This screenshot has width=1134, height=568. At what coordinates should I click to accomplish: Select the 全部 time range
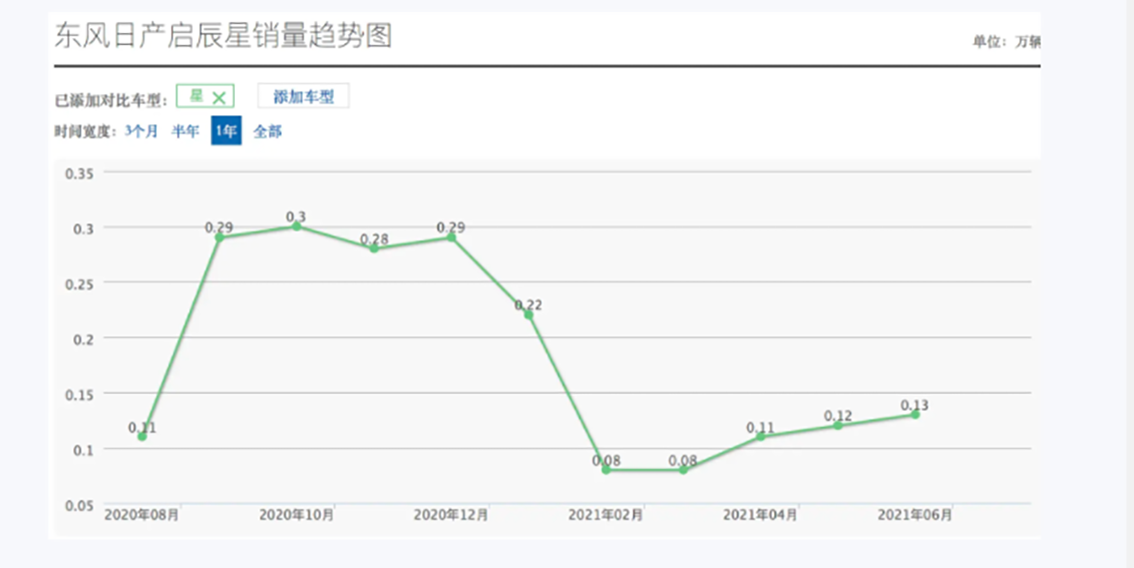point(268,131)
